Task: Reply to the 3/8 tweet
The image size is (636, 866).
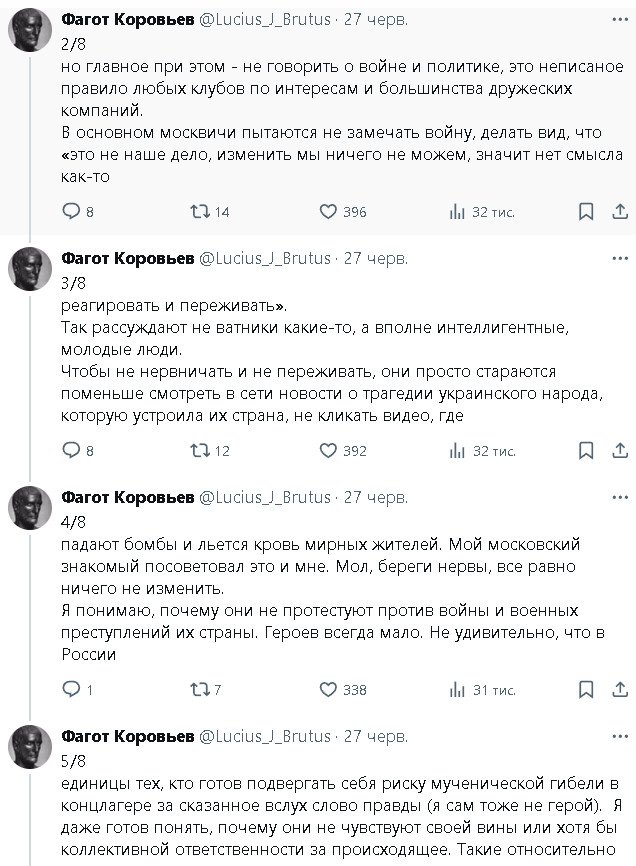Action: (71, 450)
